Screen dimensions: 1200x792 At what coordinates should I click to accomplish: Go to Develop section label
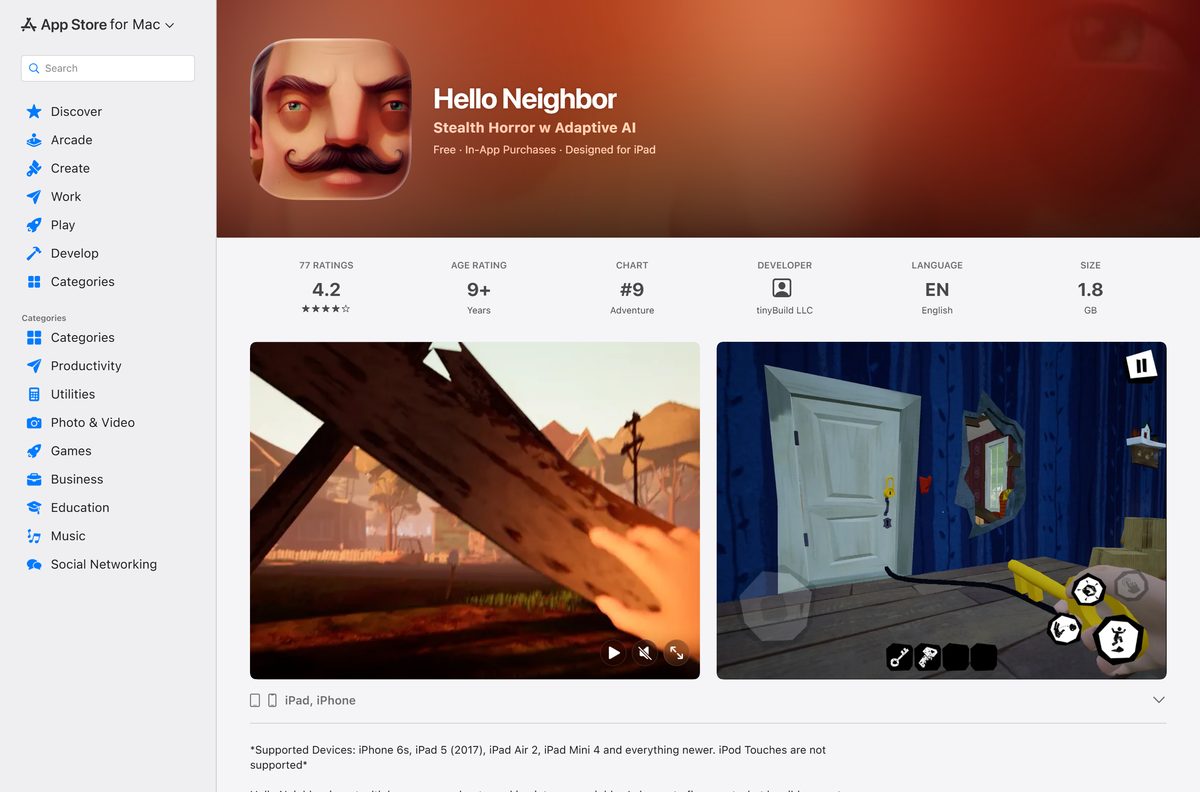point(75,253)
